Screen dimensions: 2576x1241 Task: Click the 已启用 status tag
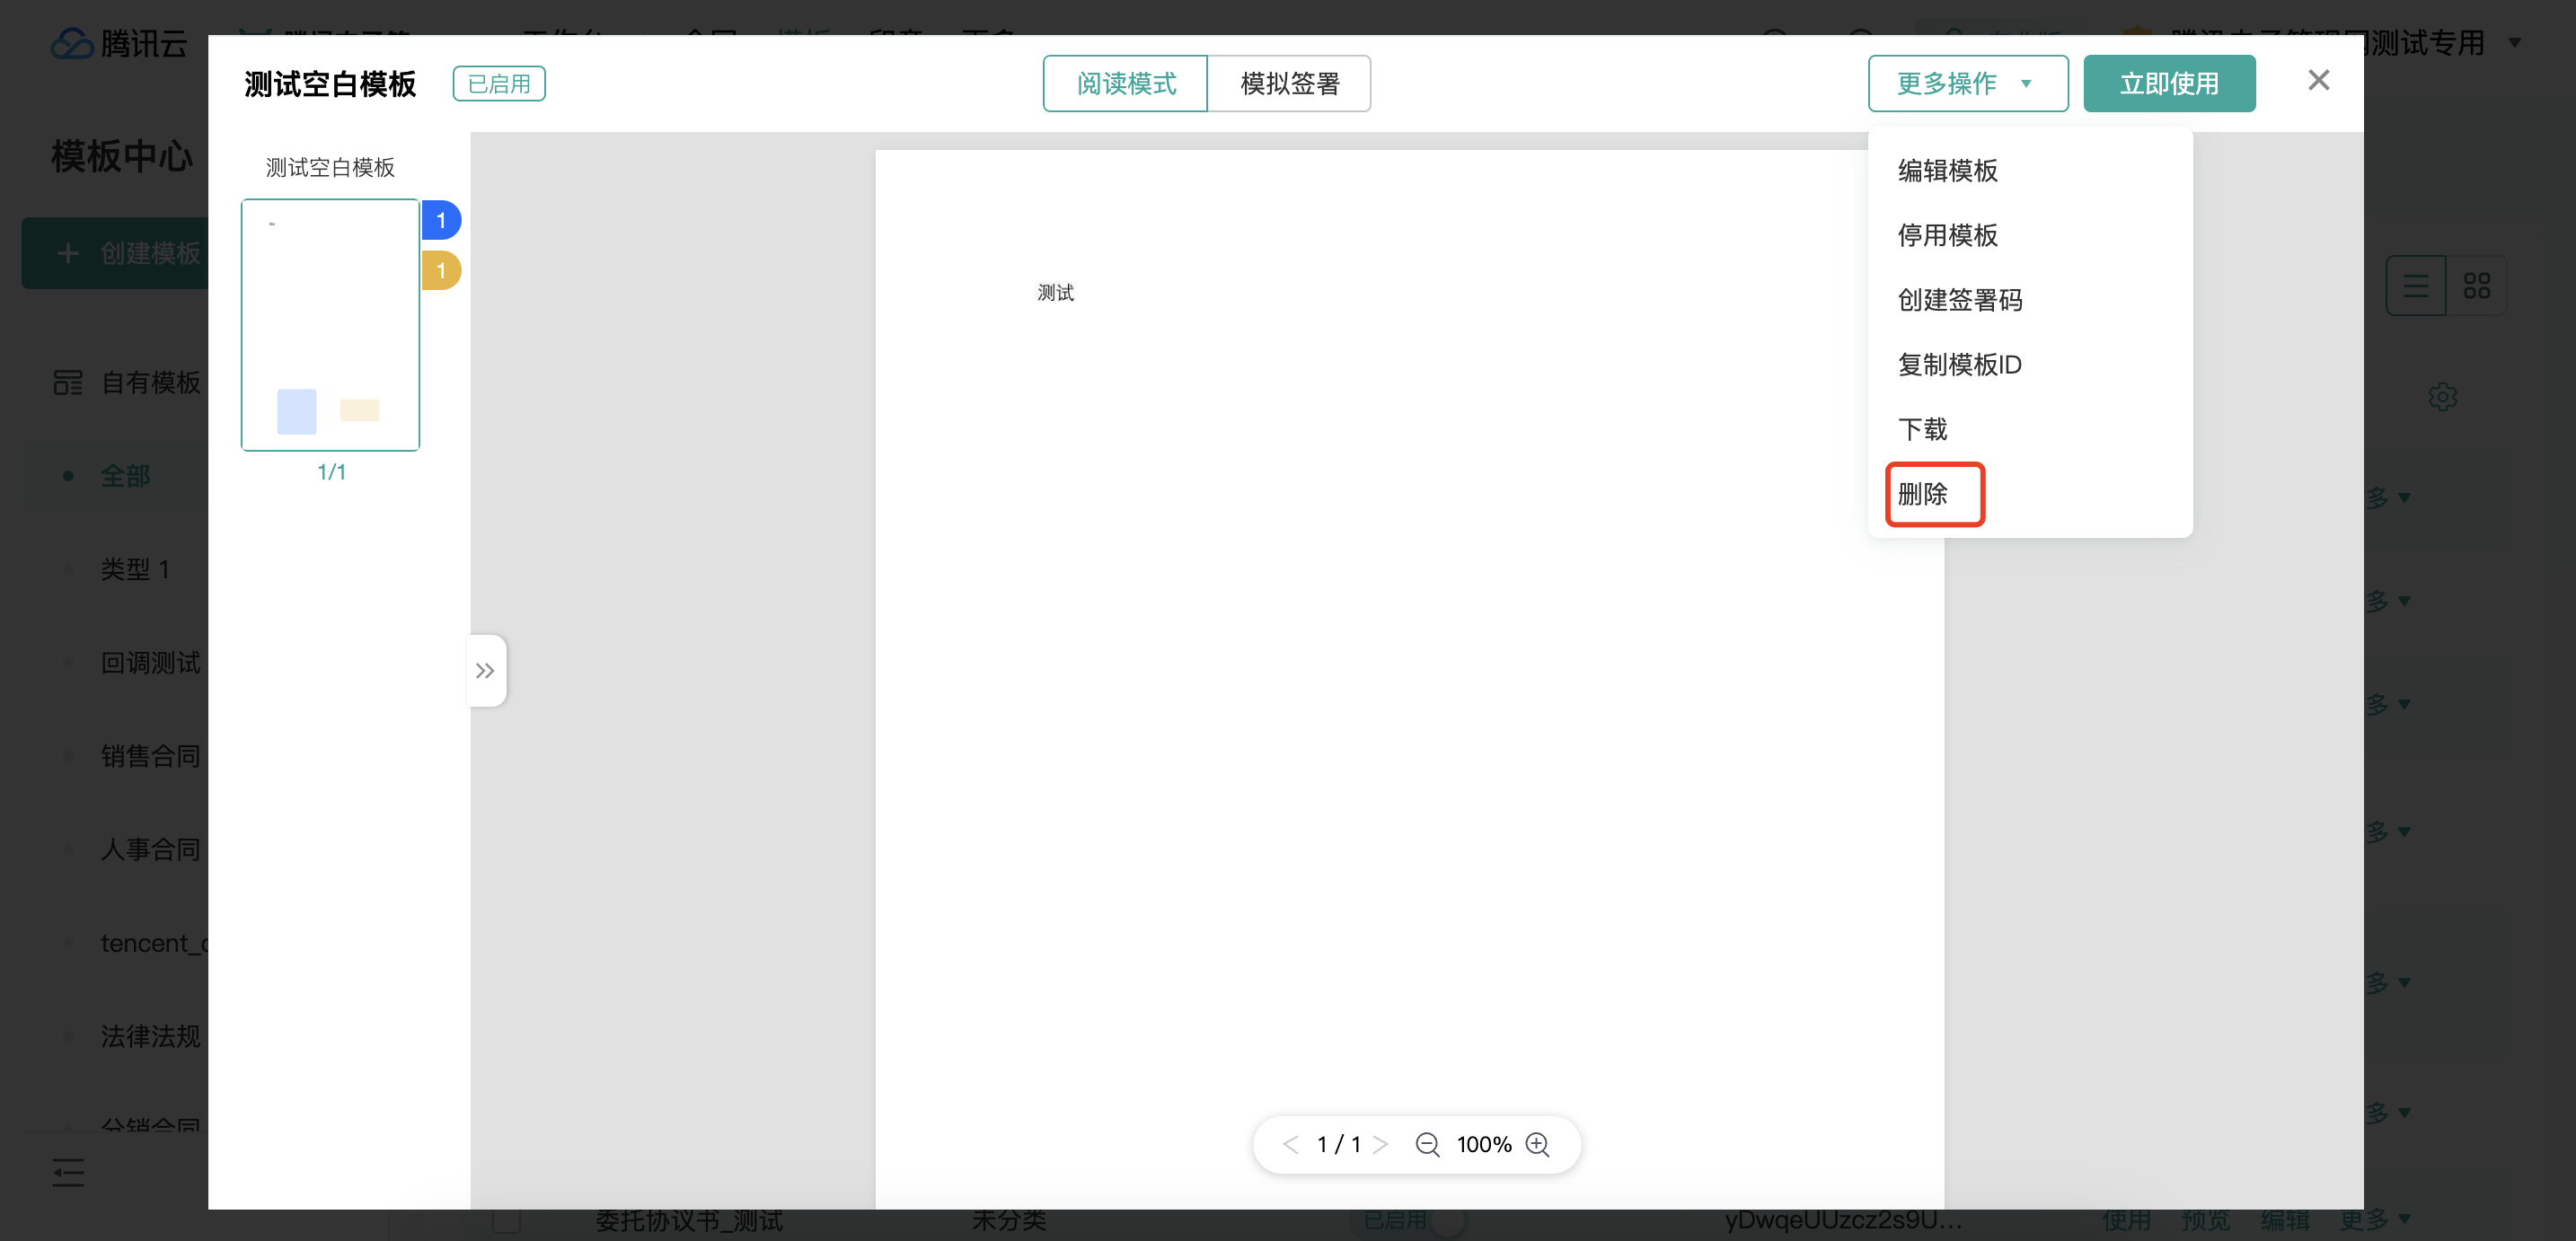click(x=499, y=84)
